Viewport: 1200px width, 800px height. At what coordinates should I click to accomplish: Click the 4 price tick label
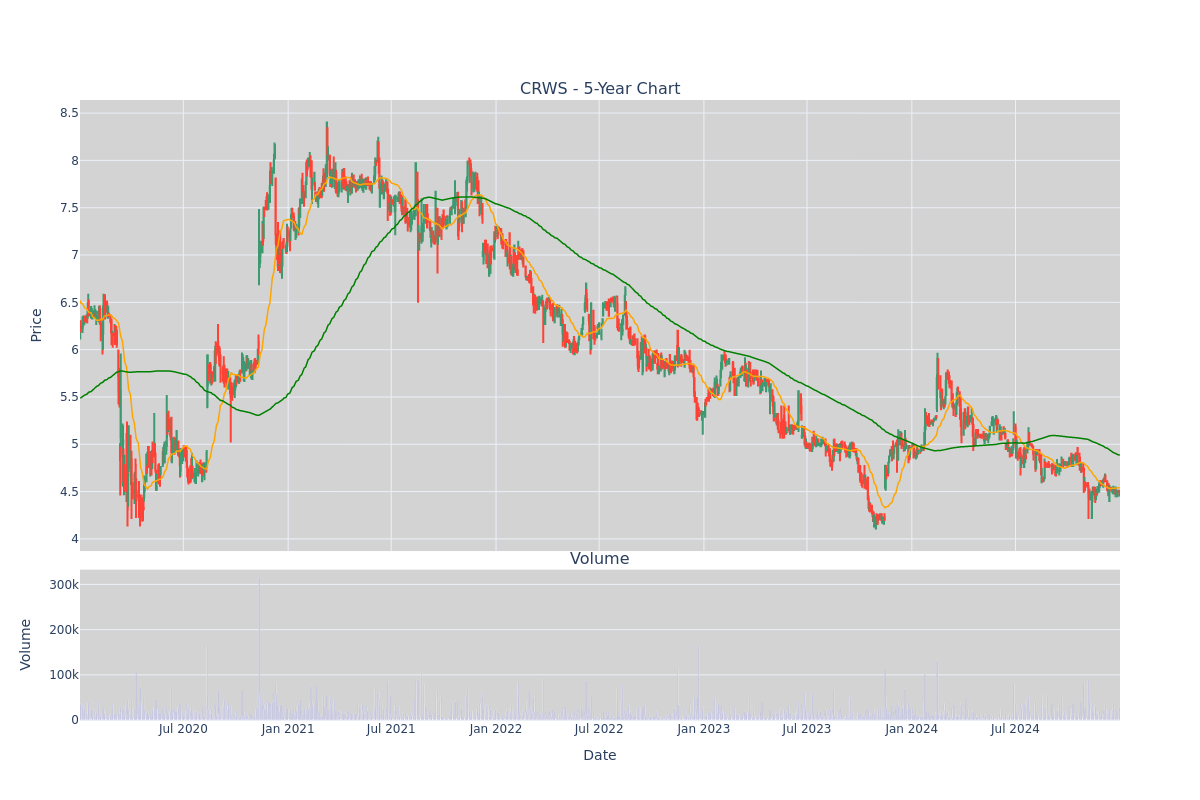pyautogui.click(x=74, y=539)
